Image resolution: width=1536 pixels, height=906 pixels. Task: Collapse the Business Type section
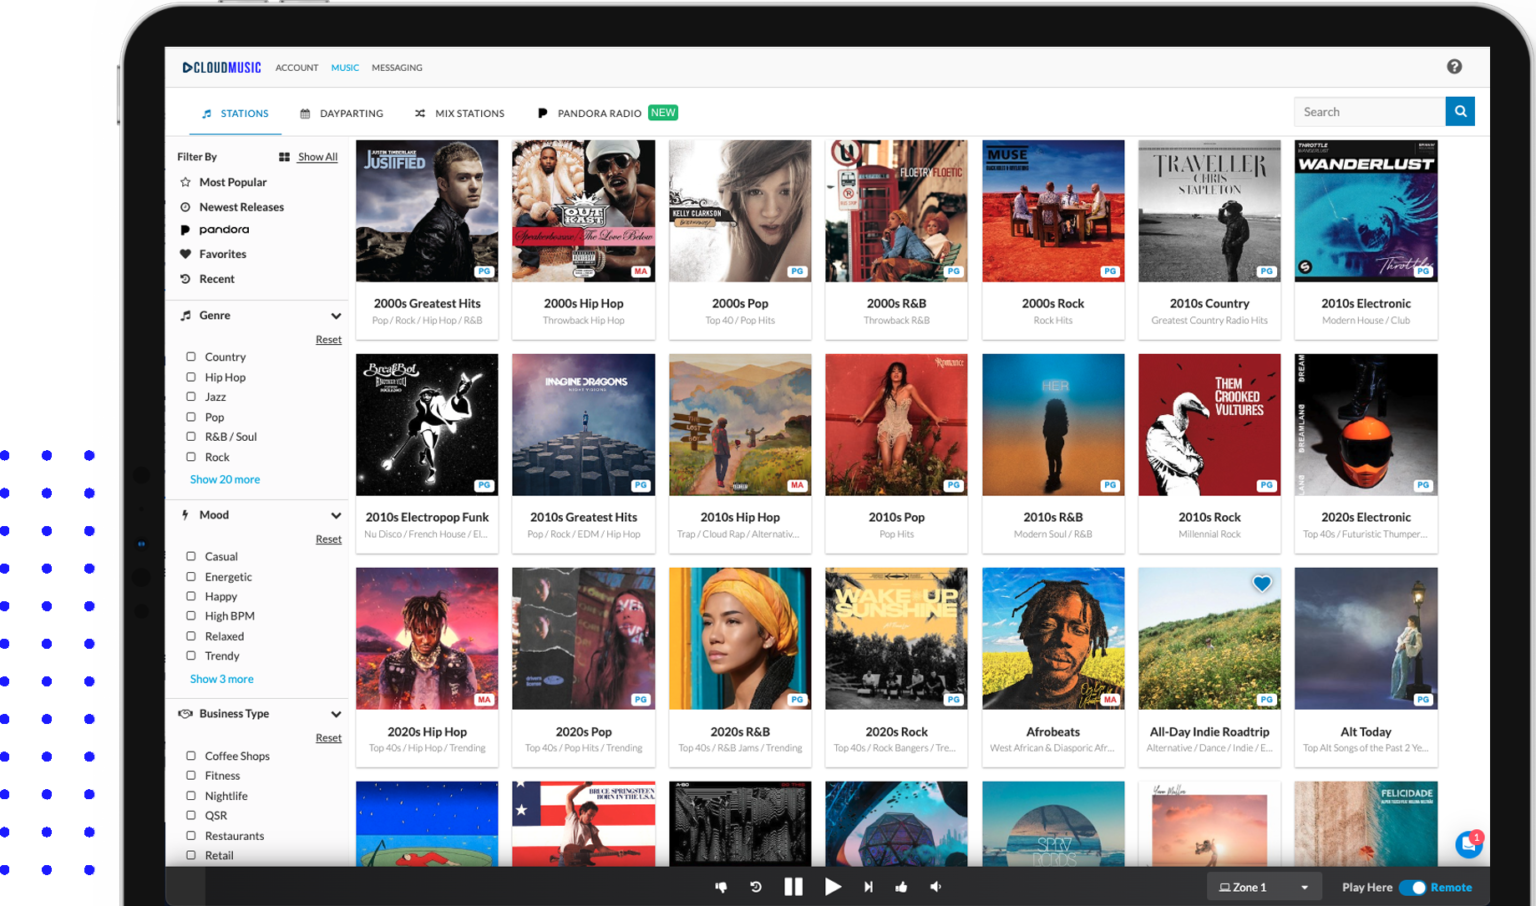[337, 713]
